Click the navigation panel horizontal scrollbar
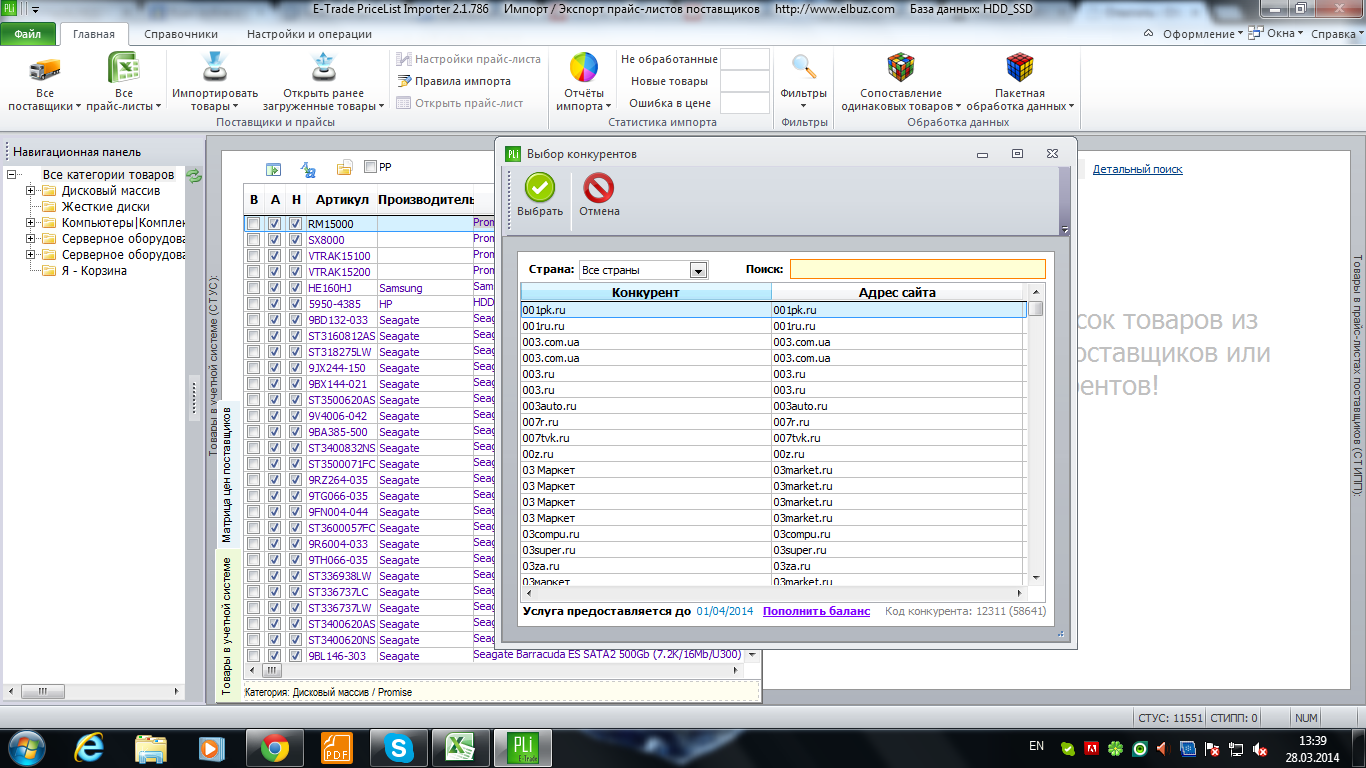This screenshot has width=1366, height=768. (95, 691)
